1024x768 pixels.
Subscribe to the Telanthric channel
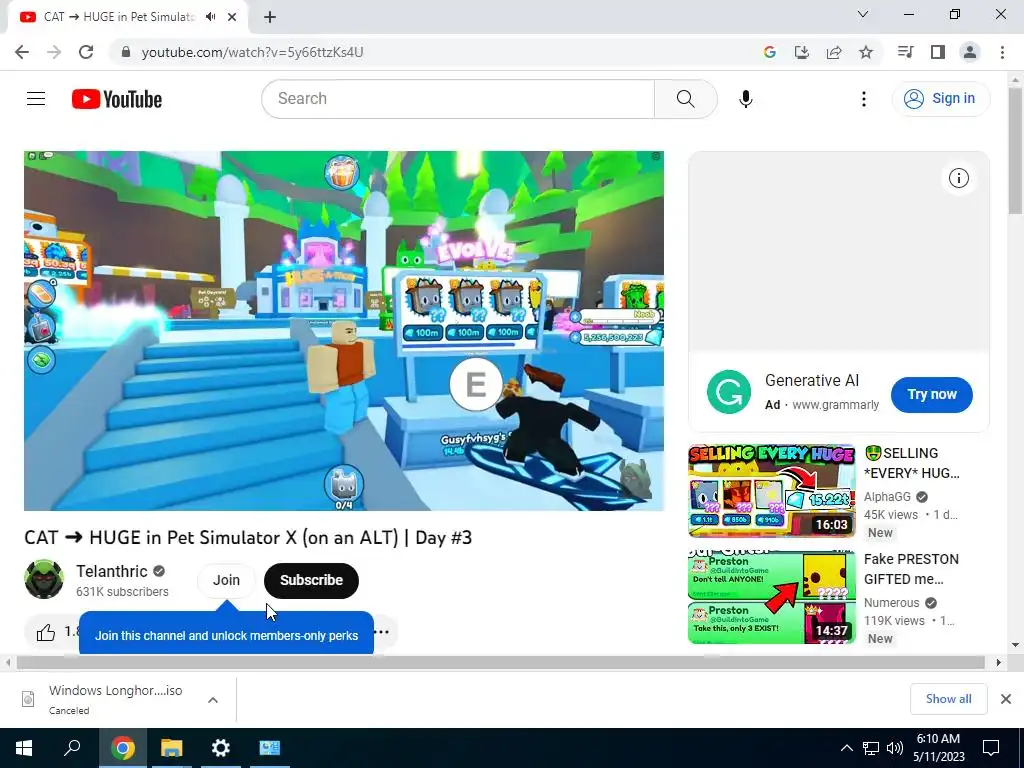tap(312, 581)
